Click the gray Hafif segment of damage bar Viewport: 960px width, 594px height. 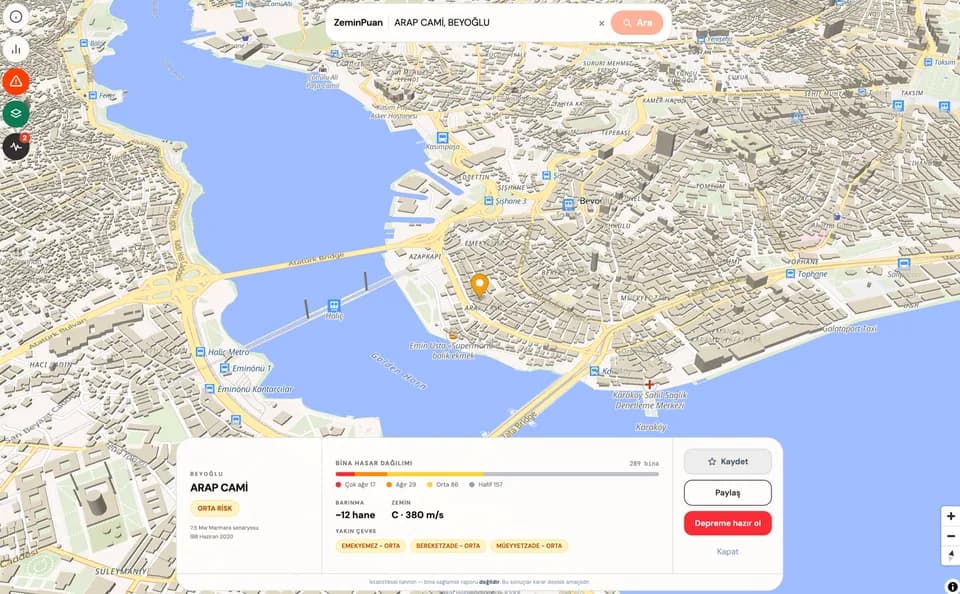(571, 474)
